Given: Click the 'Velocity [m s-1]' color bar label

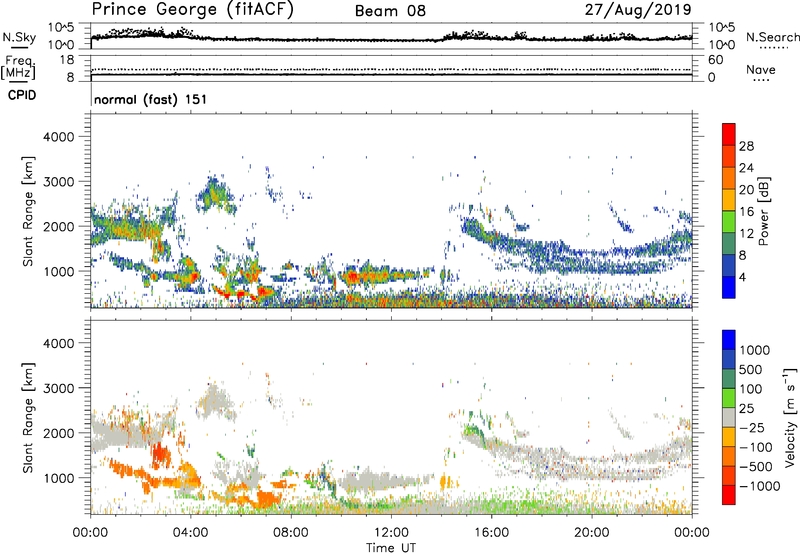Looking at the screenshot, I should pyautogui.click(x=790, y=417).
